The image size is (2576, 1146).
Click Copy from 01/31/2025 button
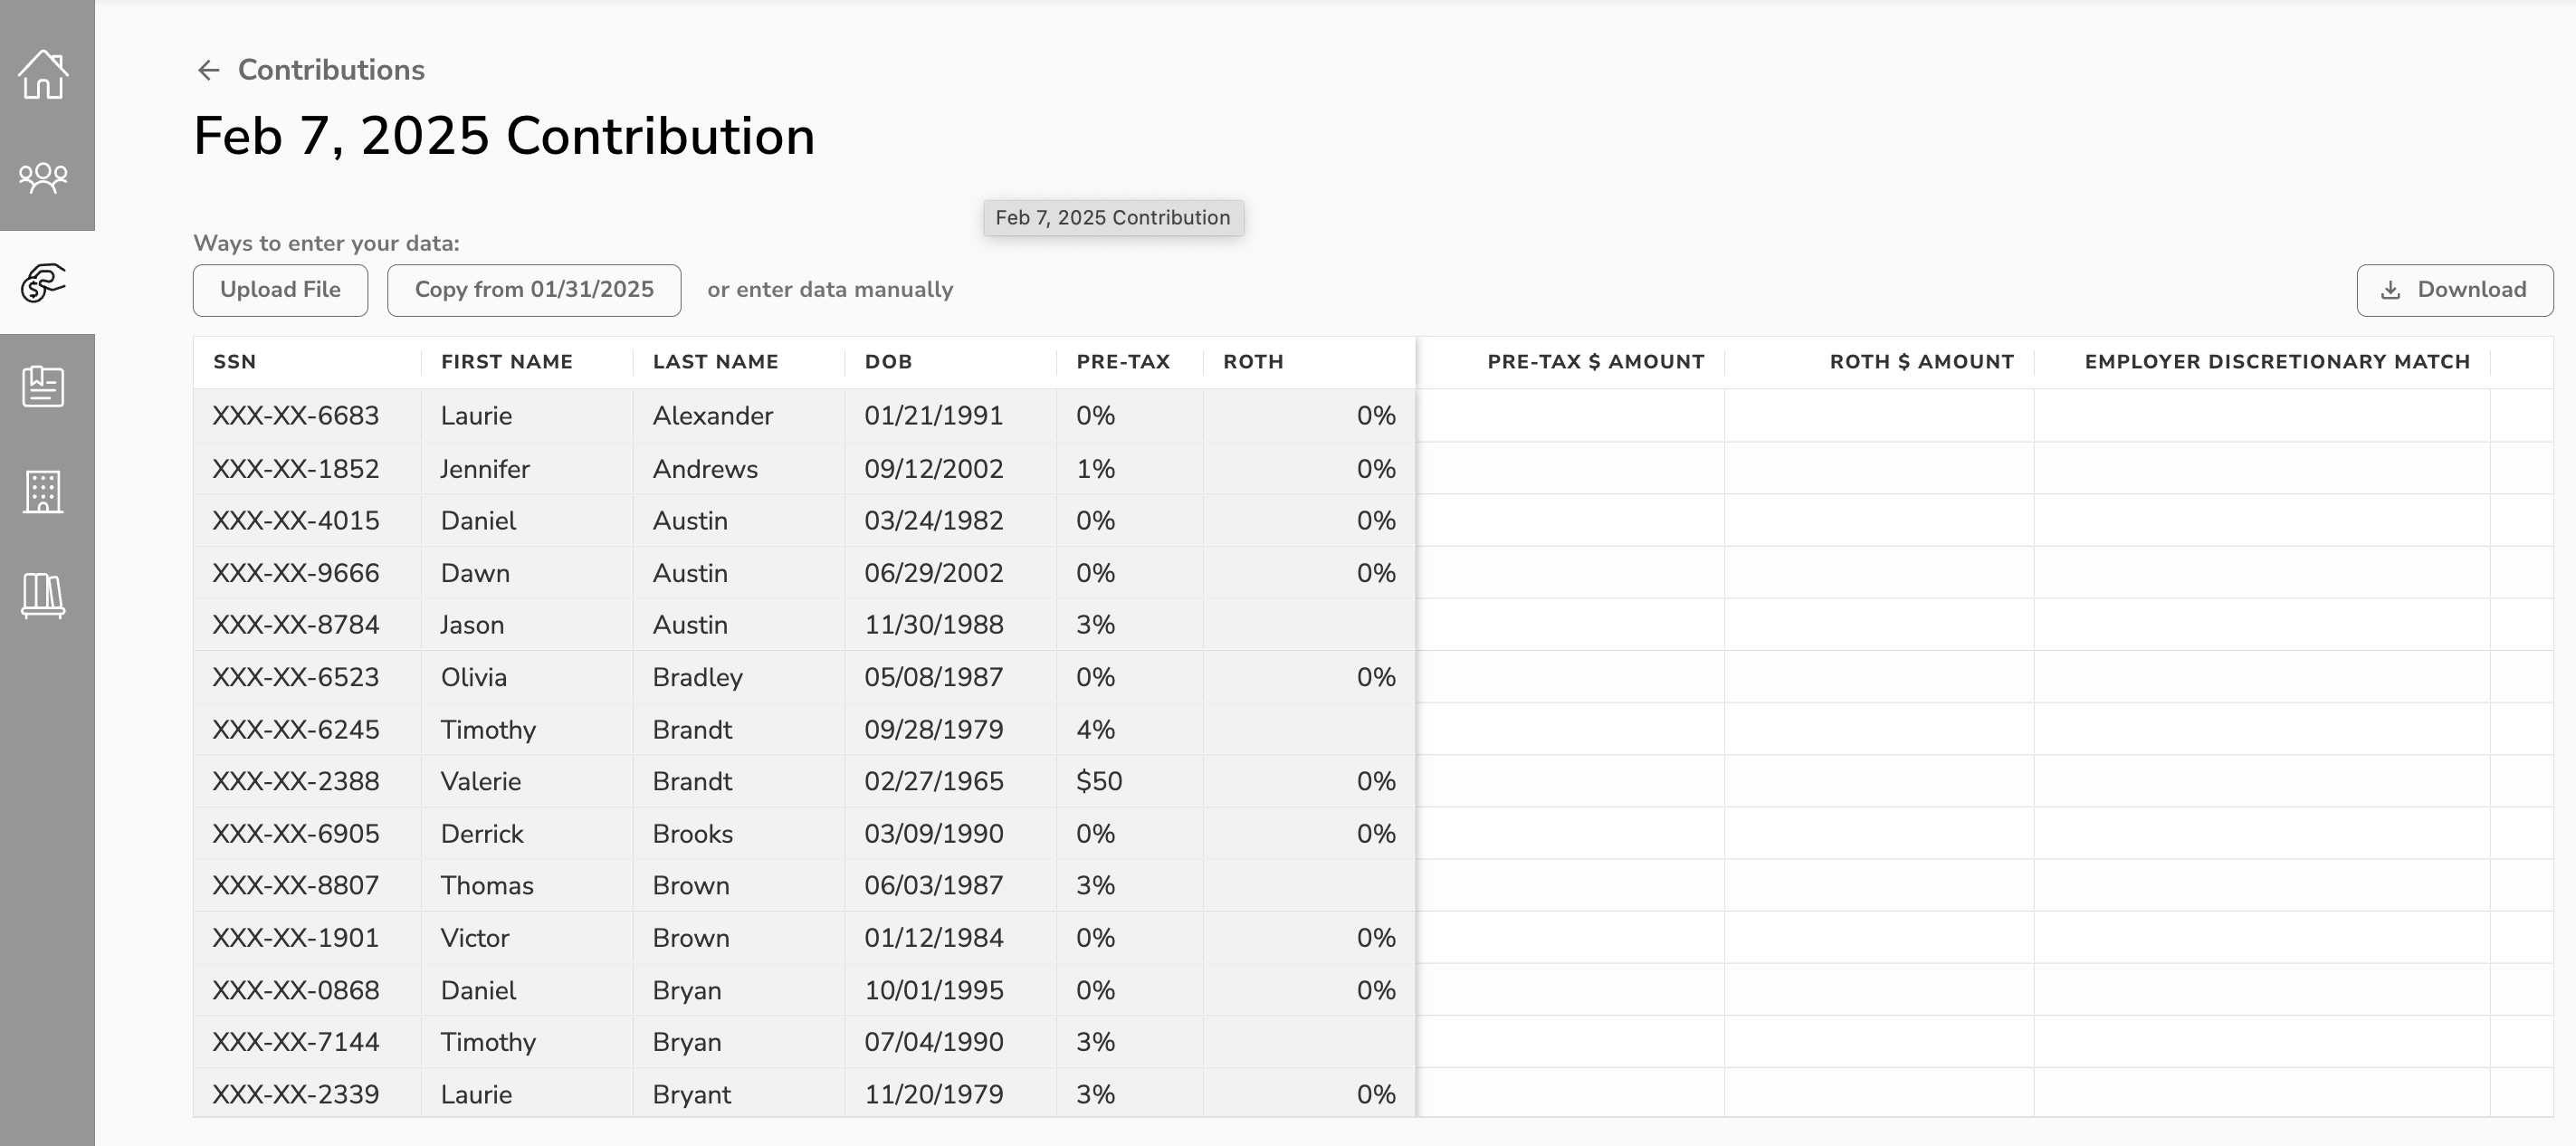tap(534, 290)
